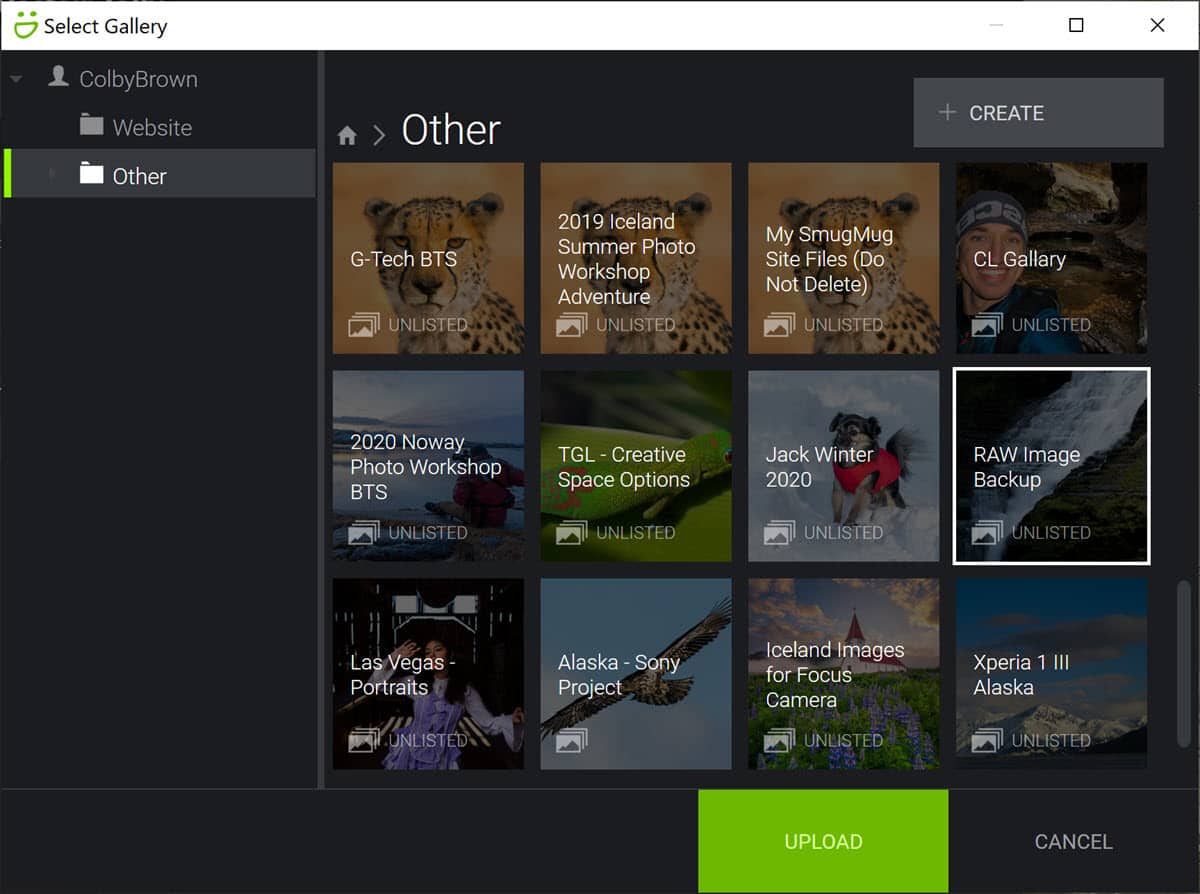
Task: Select Iceland Images for Focus Camera gallery
Action: (x=844, y=674)
